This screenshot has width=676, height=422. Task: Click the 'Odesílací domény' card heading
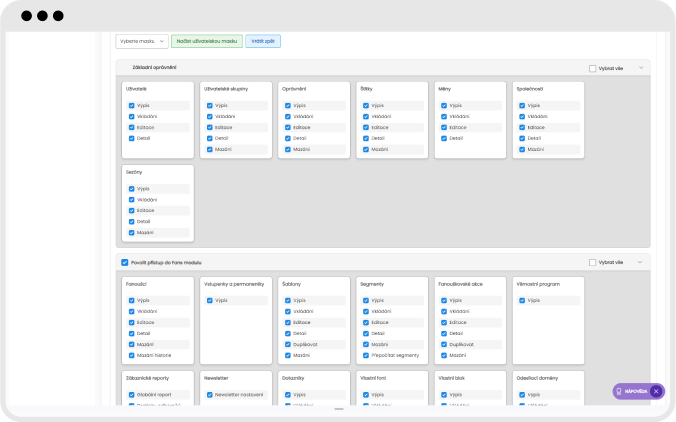coord(537,378)
